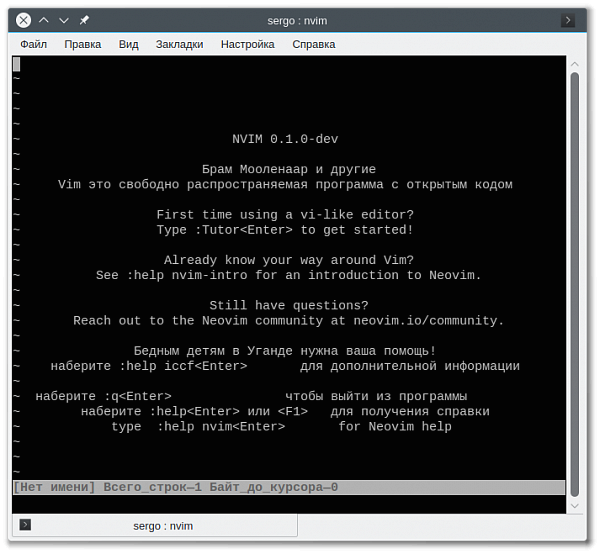Click the up-chevron maximize icon in title bar

point(44,20)
